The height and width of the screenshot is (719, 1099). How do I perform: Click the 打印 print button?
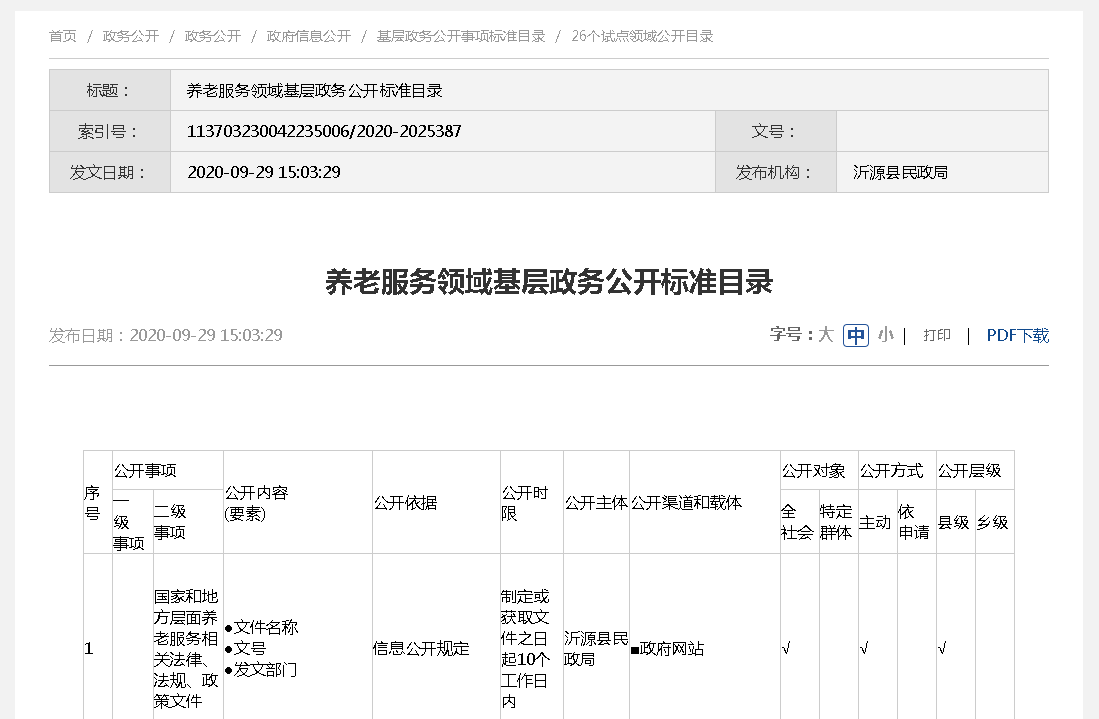coord(937,335)
